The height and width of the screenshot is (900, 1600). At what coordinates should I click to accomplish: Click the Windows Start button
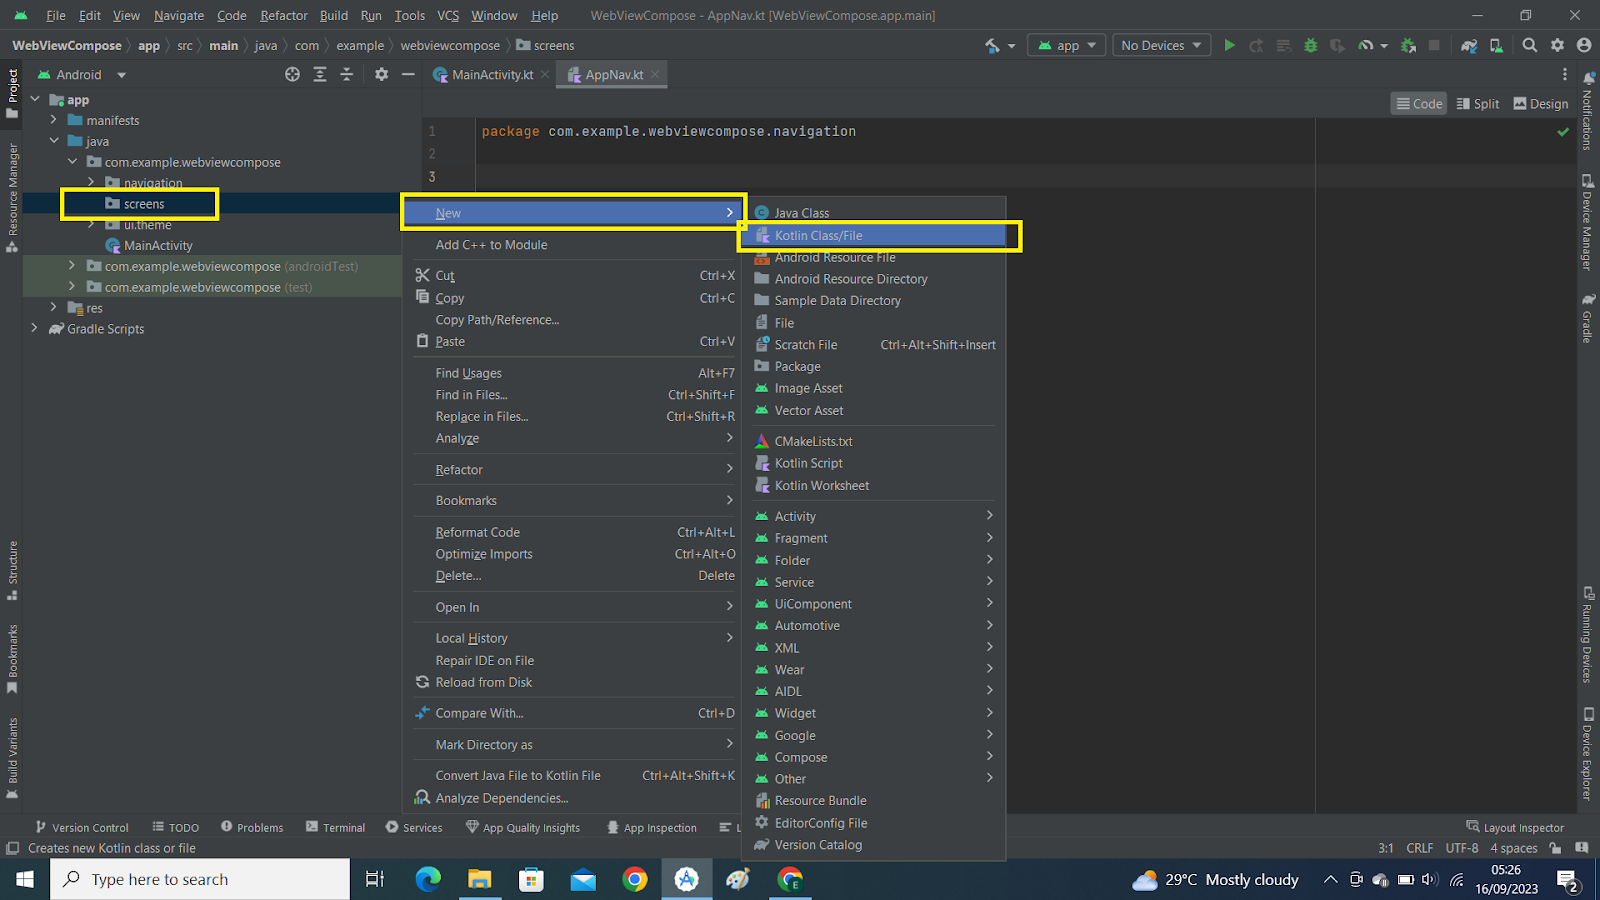point(25,879)
